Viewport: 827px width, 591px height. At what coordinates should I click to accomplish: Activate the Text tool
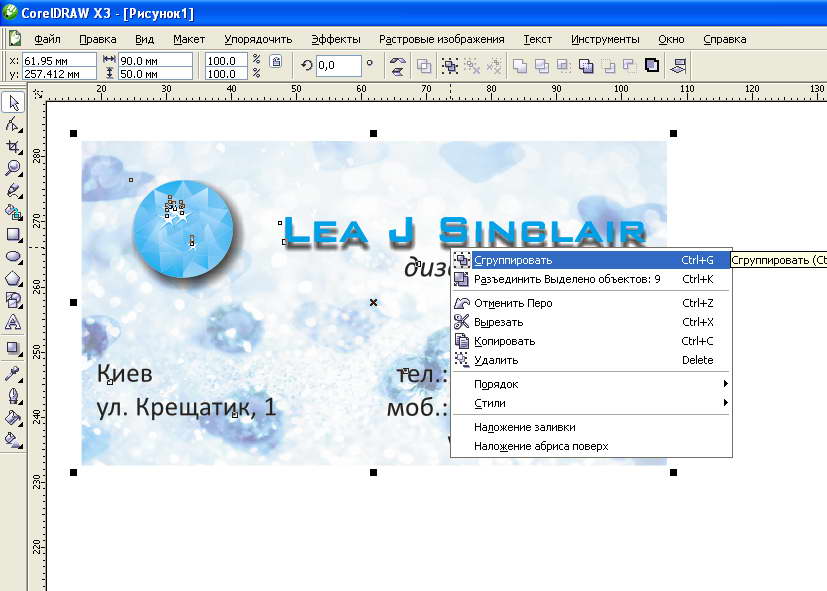click(x=14, y=322)
